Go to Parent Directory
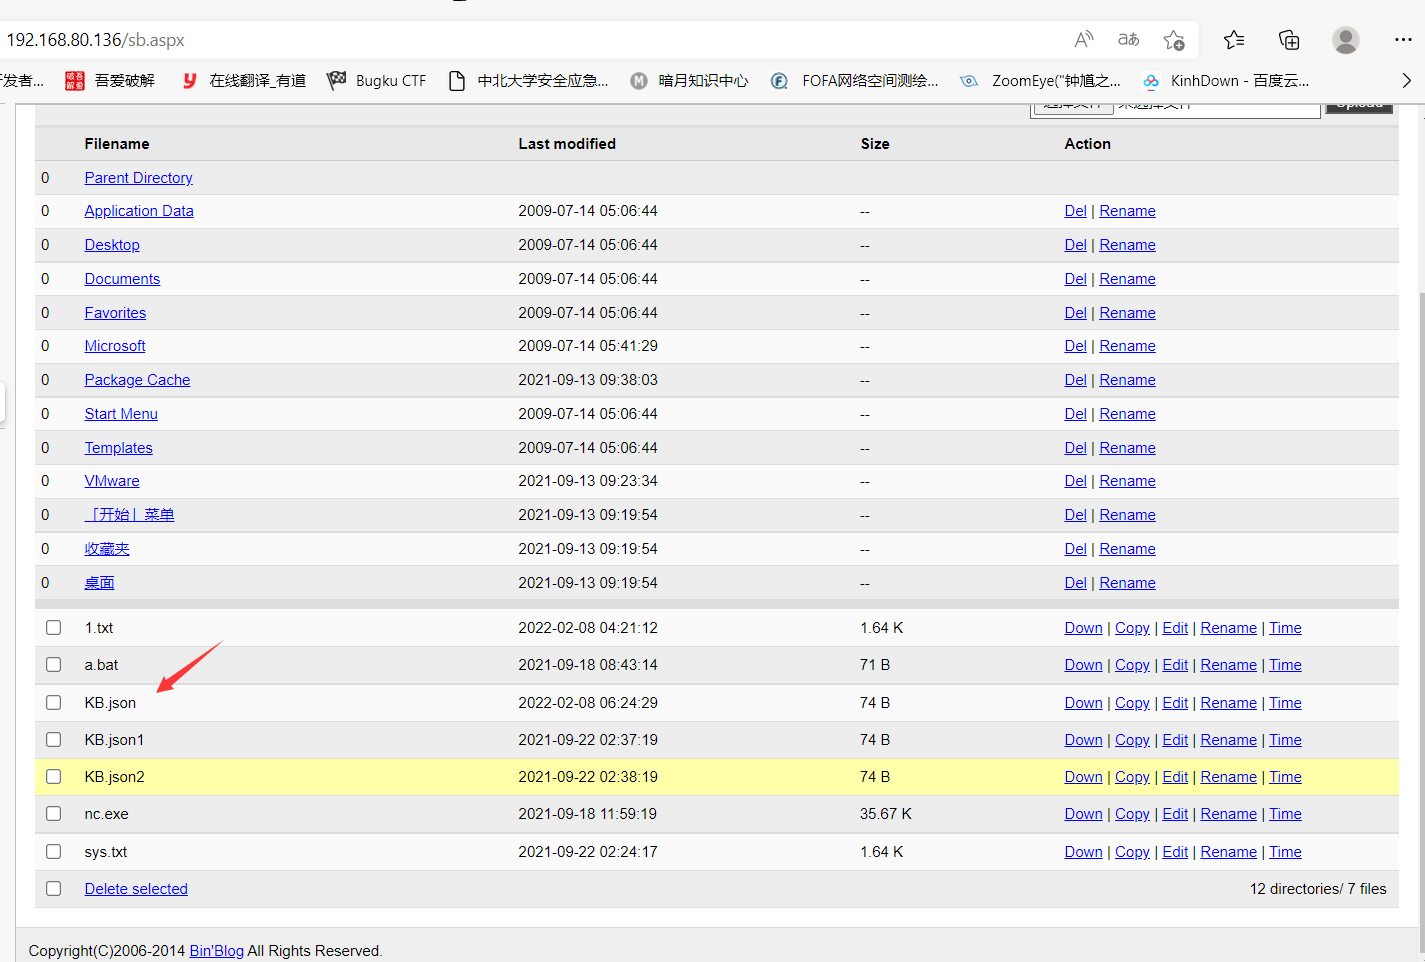This screenshot has width=1425, height=962. point(138,178)
